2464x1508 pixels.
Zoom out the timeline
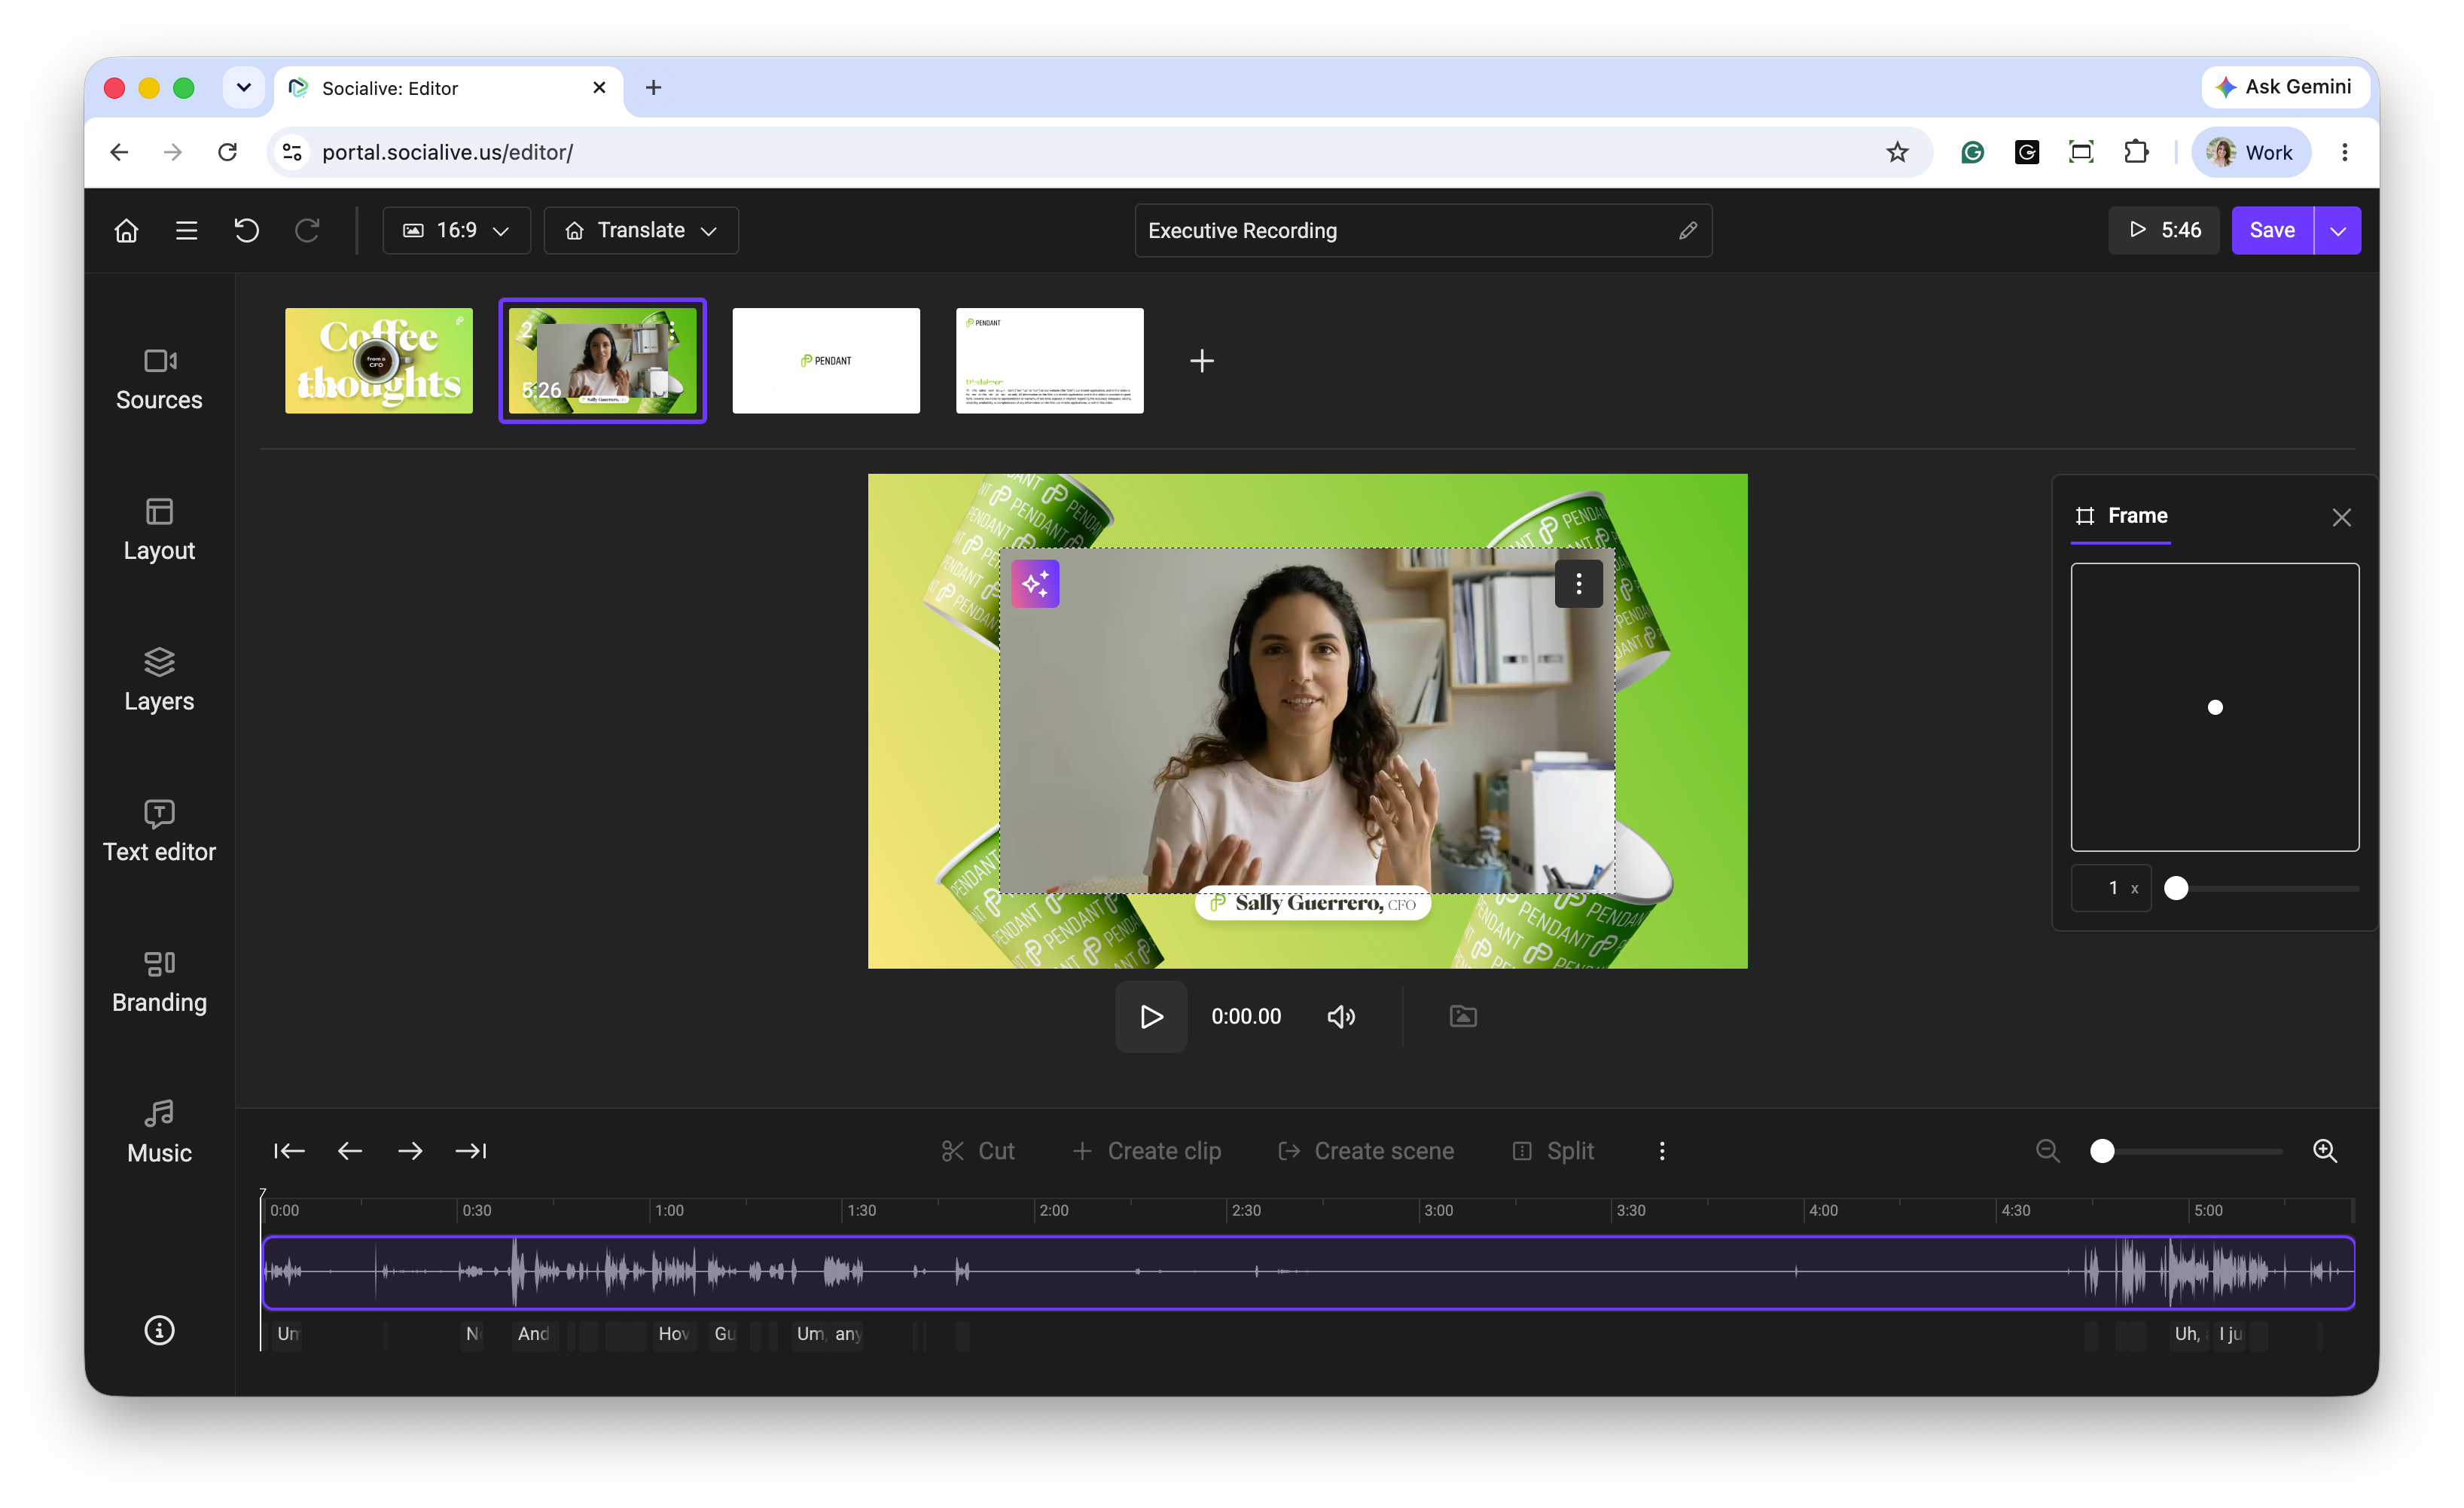[2047, 1151]
